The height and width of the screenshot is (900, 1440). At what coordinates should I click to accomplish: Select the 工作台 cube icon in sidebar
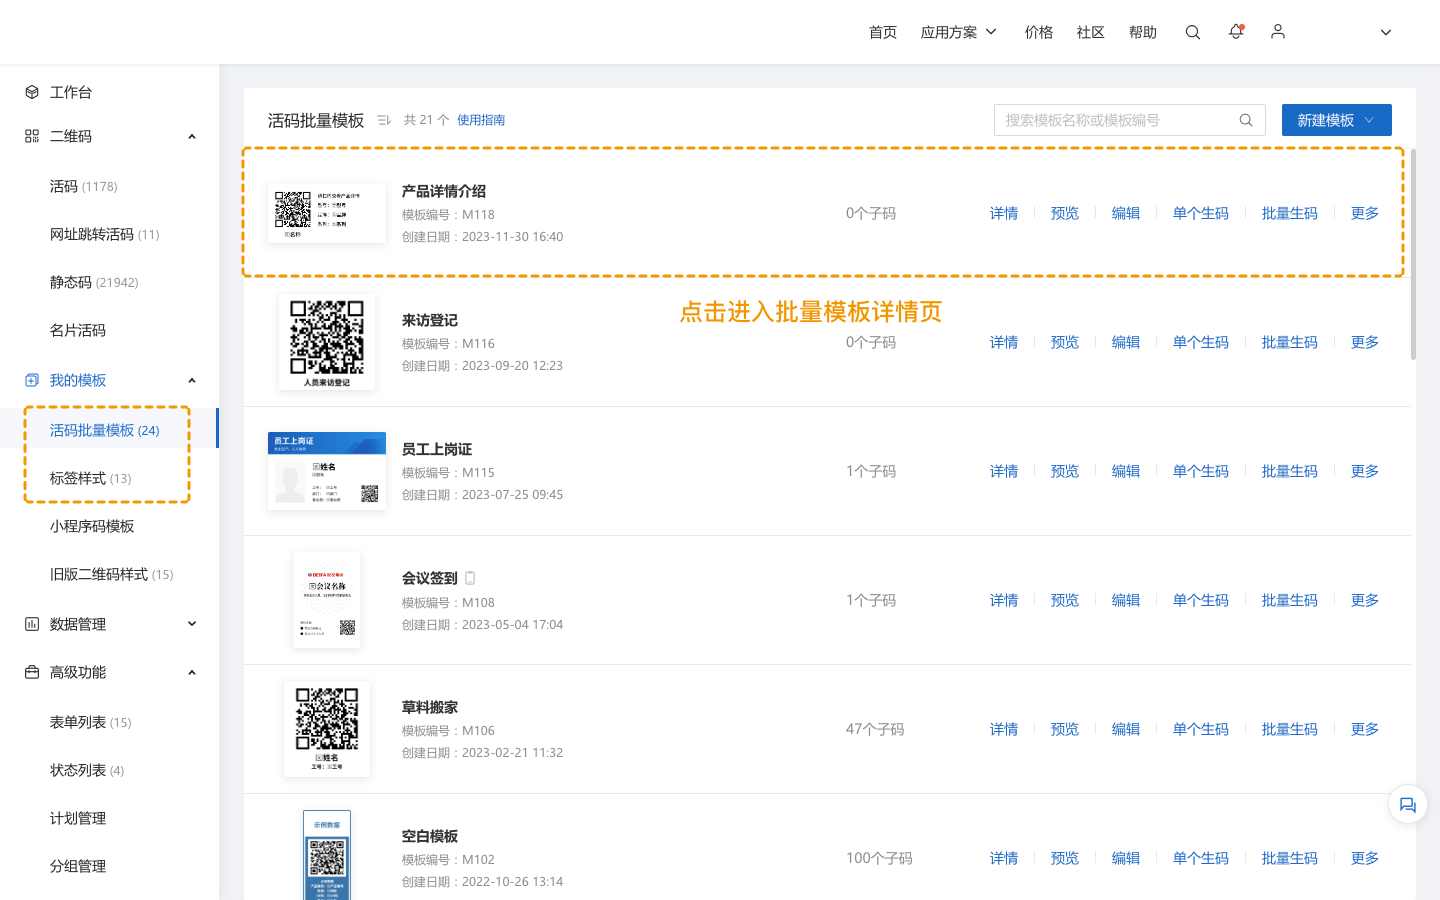point(31,91)
